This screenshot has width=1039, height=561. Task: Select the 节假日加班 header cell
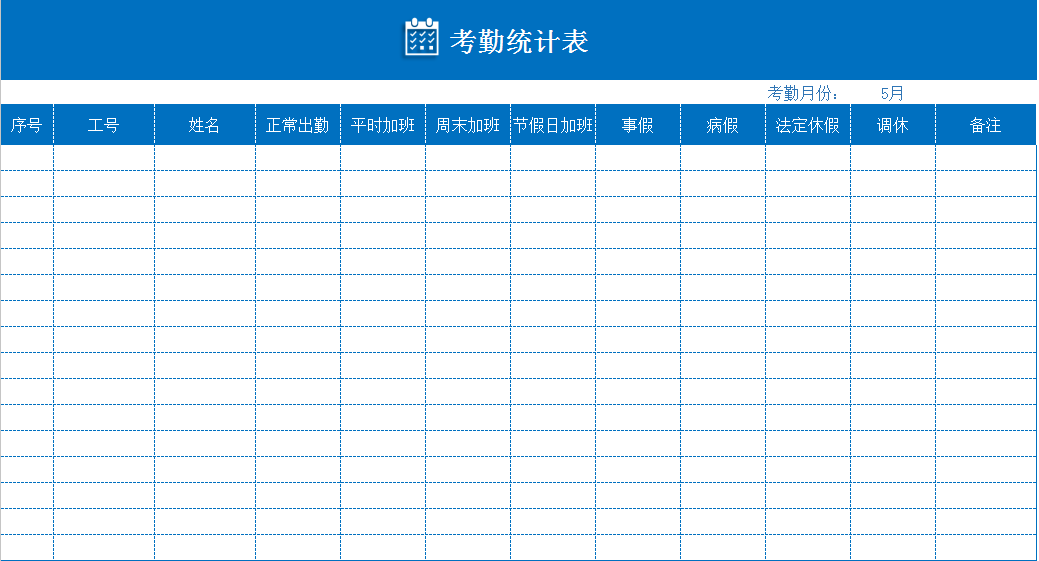pos(553,125)
